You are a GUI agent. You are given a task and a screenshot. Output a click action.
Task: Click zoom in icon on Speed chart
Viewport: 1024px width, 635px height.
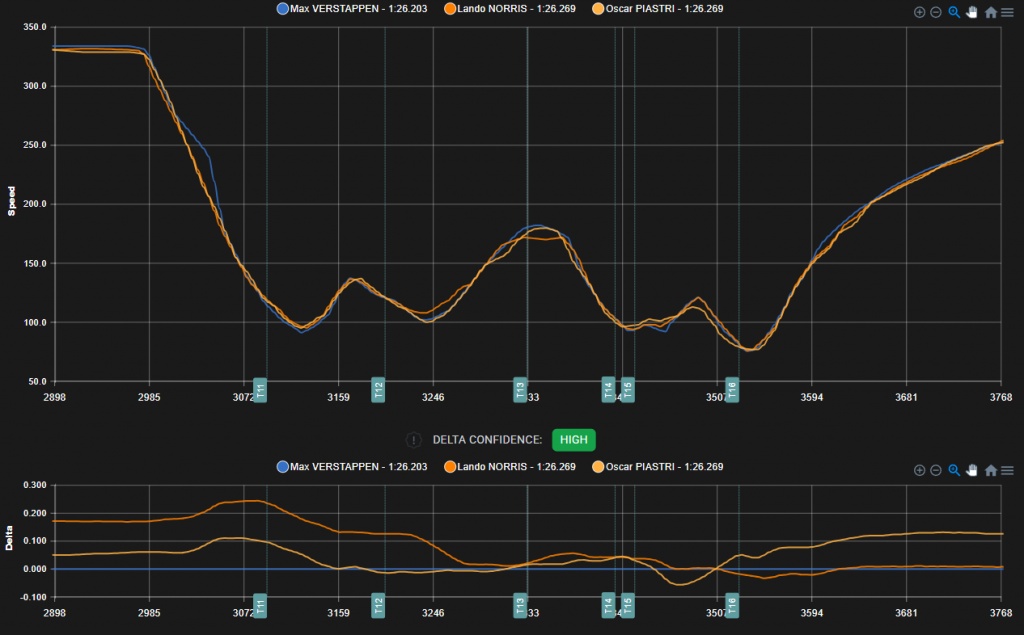[919, 12]
